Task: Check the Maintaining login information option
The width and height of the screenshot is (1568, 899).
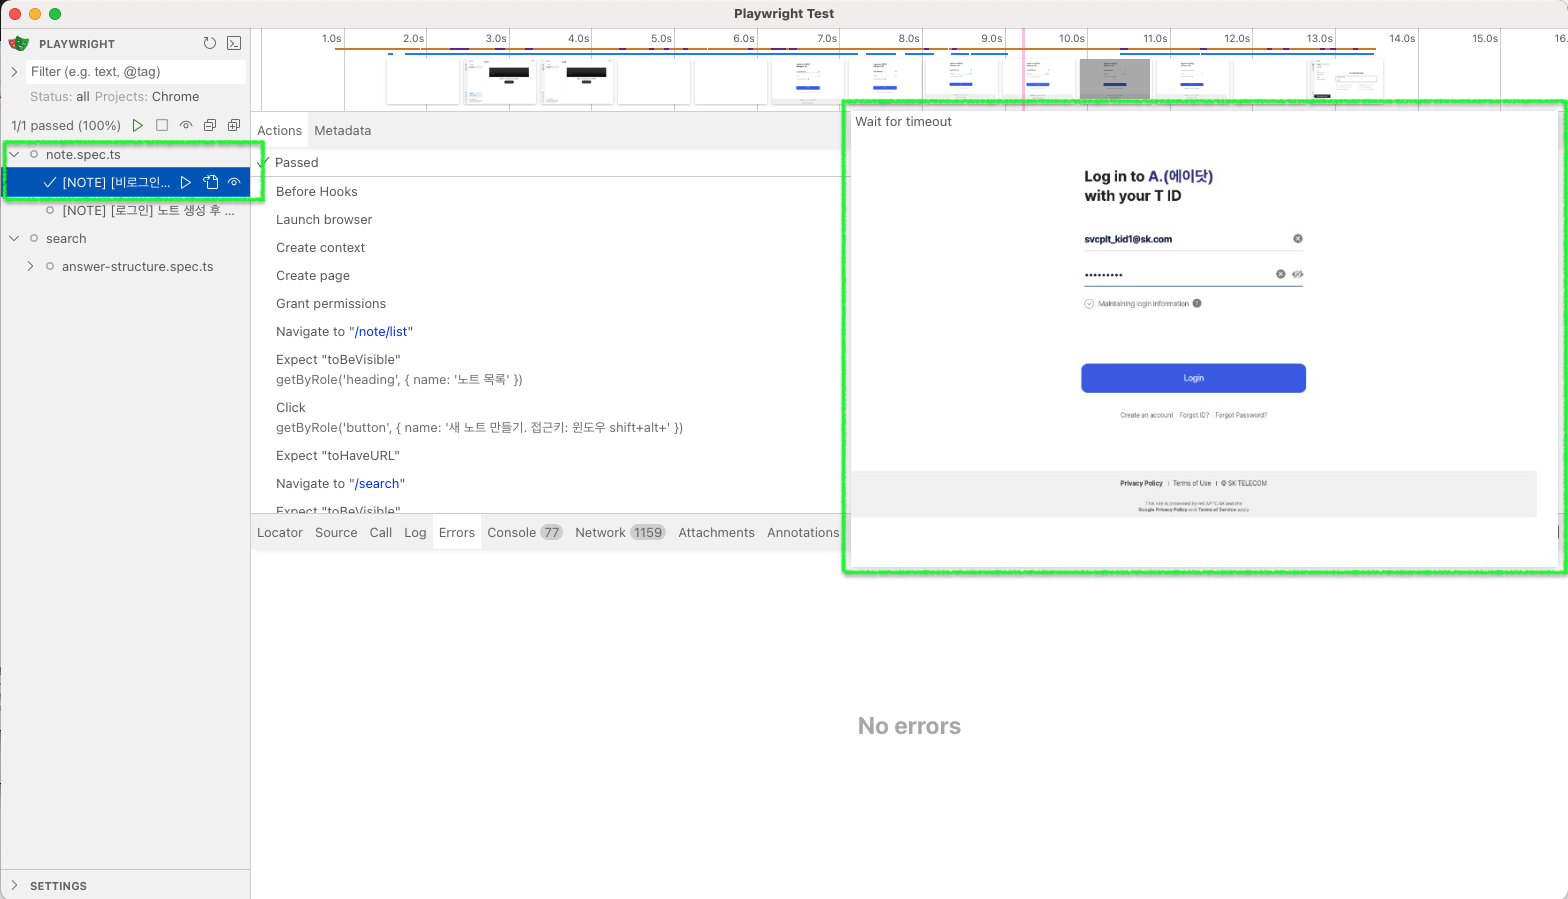Action: (x=1089, y=303)
